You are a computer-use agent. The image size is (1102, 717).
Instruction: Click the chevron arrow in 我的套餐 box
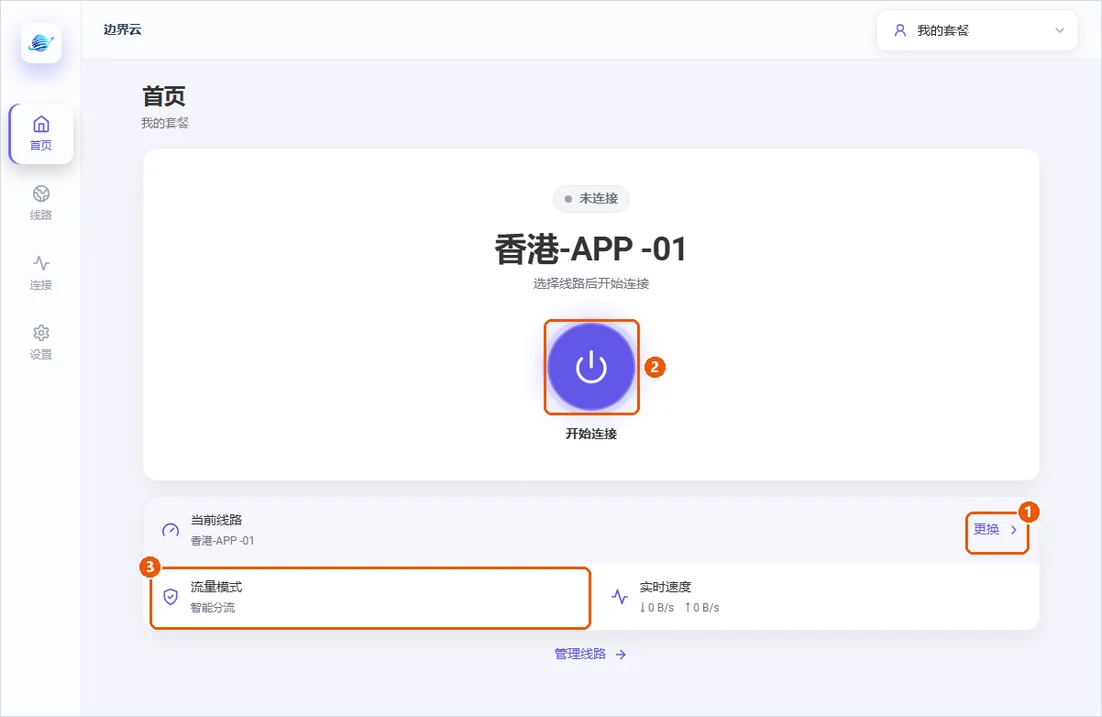tap(1059, 30)
